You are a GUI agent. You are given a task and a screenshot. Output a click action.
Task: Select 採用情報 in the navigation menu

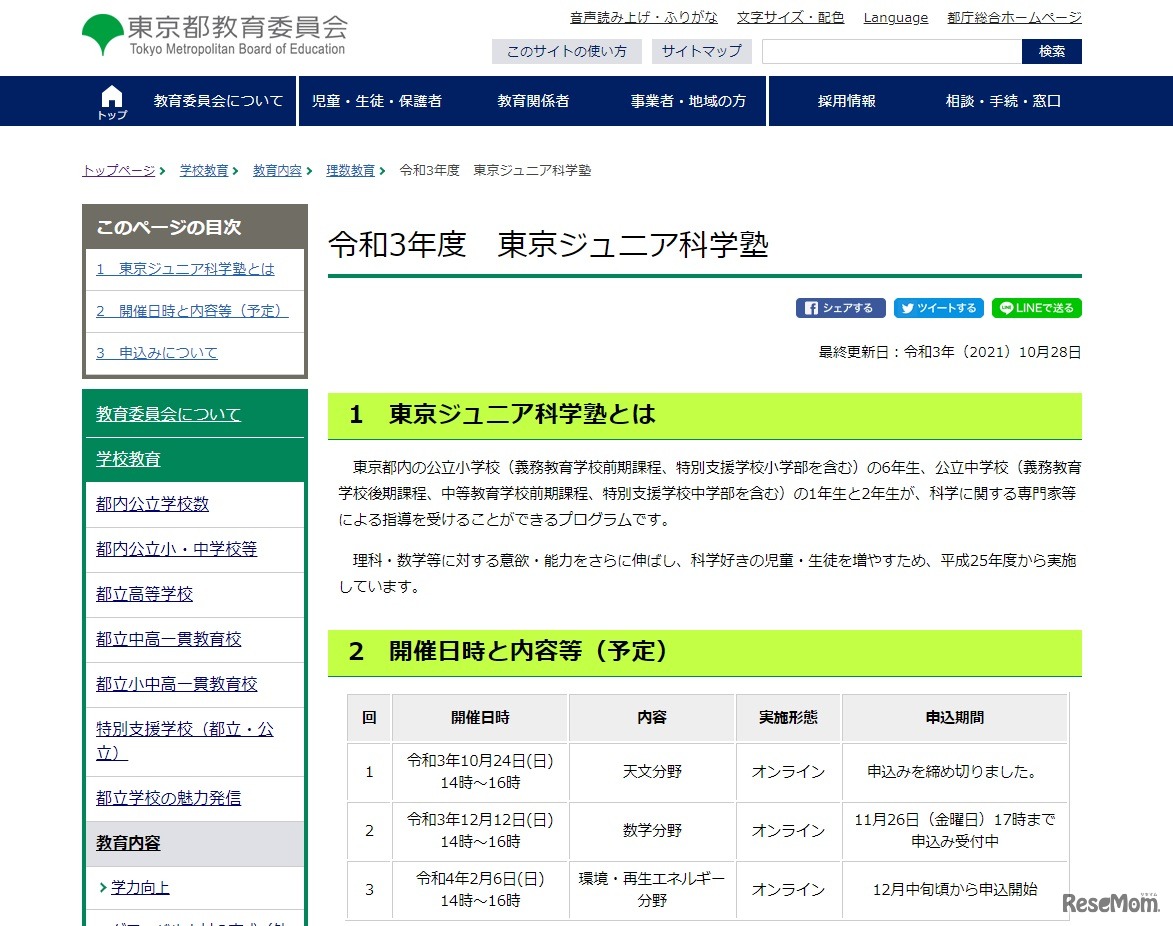pos(844,101)
